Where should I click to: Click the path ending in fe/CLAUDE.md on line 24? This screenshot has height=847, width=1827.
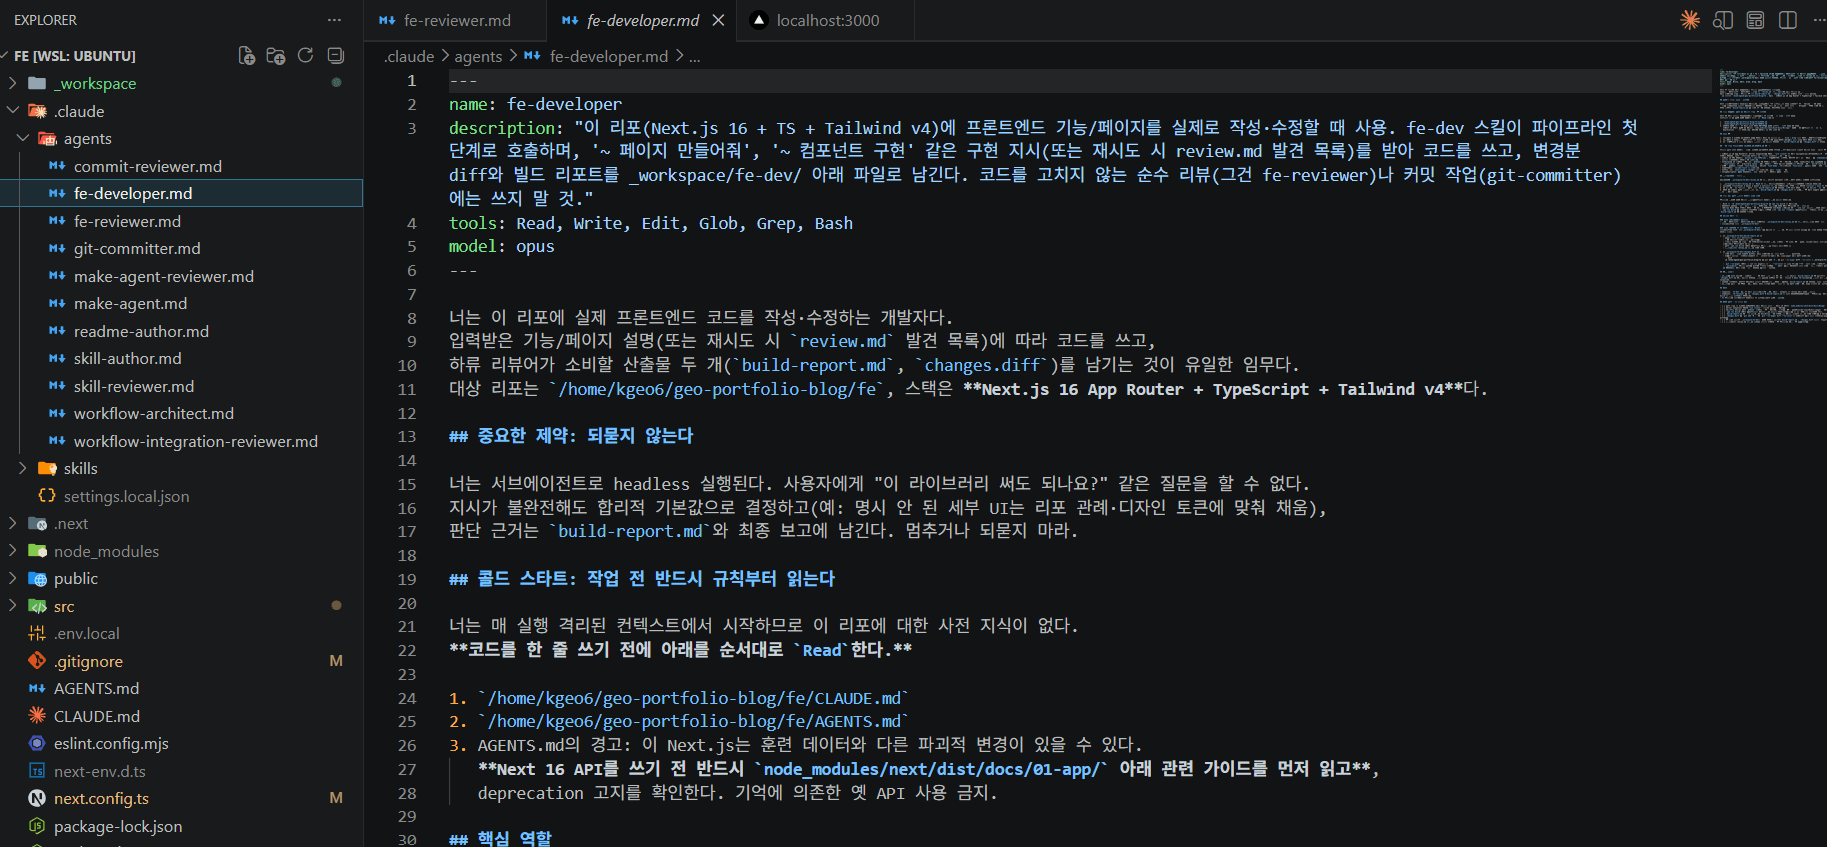tap(693, 699)
